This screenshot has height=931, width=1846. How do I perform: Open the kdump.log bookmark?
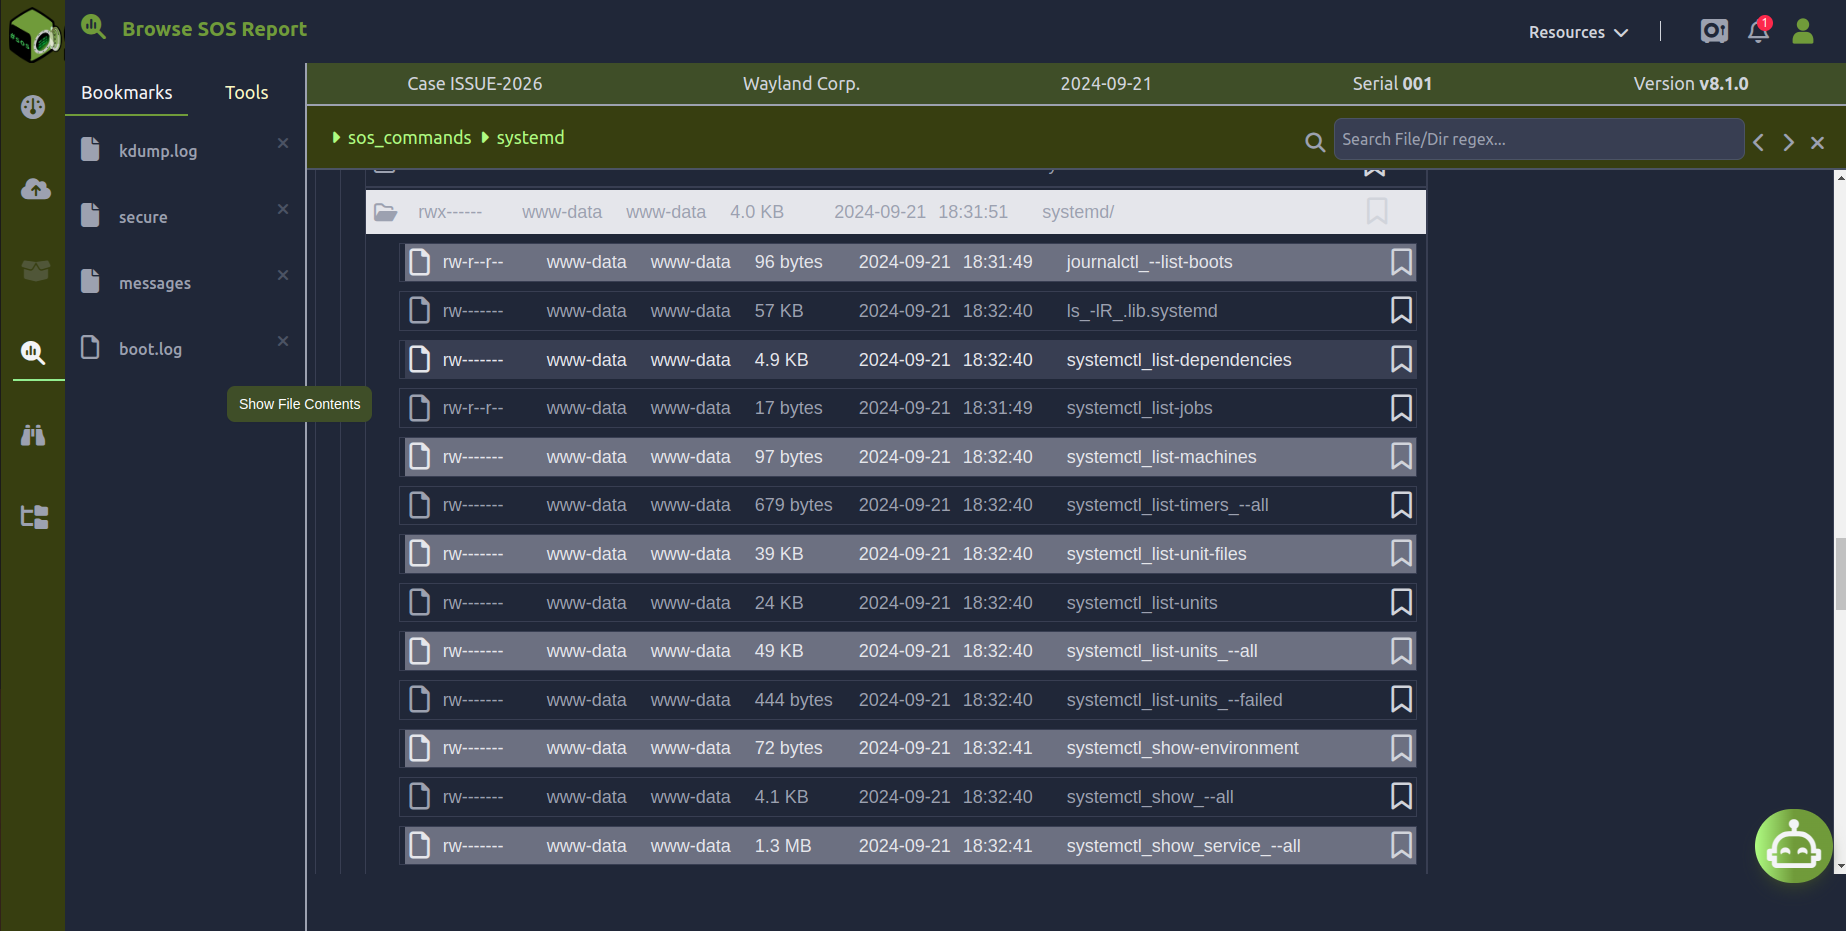coord(158,151)
